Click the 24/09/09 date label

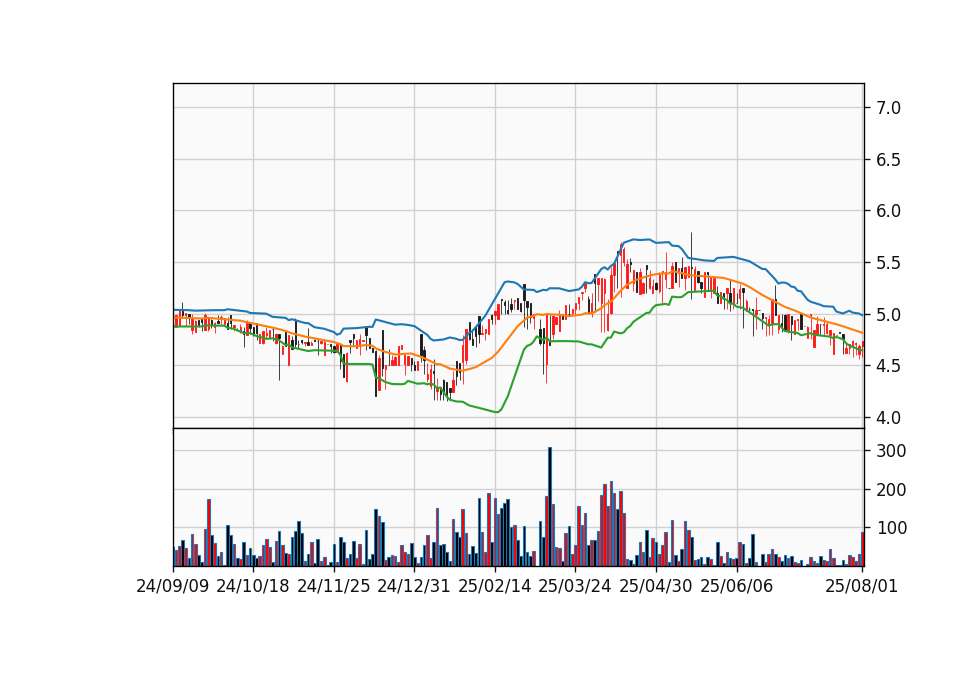click(x=173, y=586)
